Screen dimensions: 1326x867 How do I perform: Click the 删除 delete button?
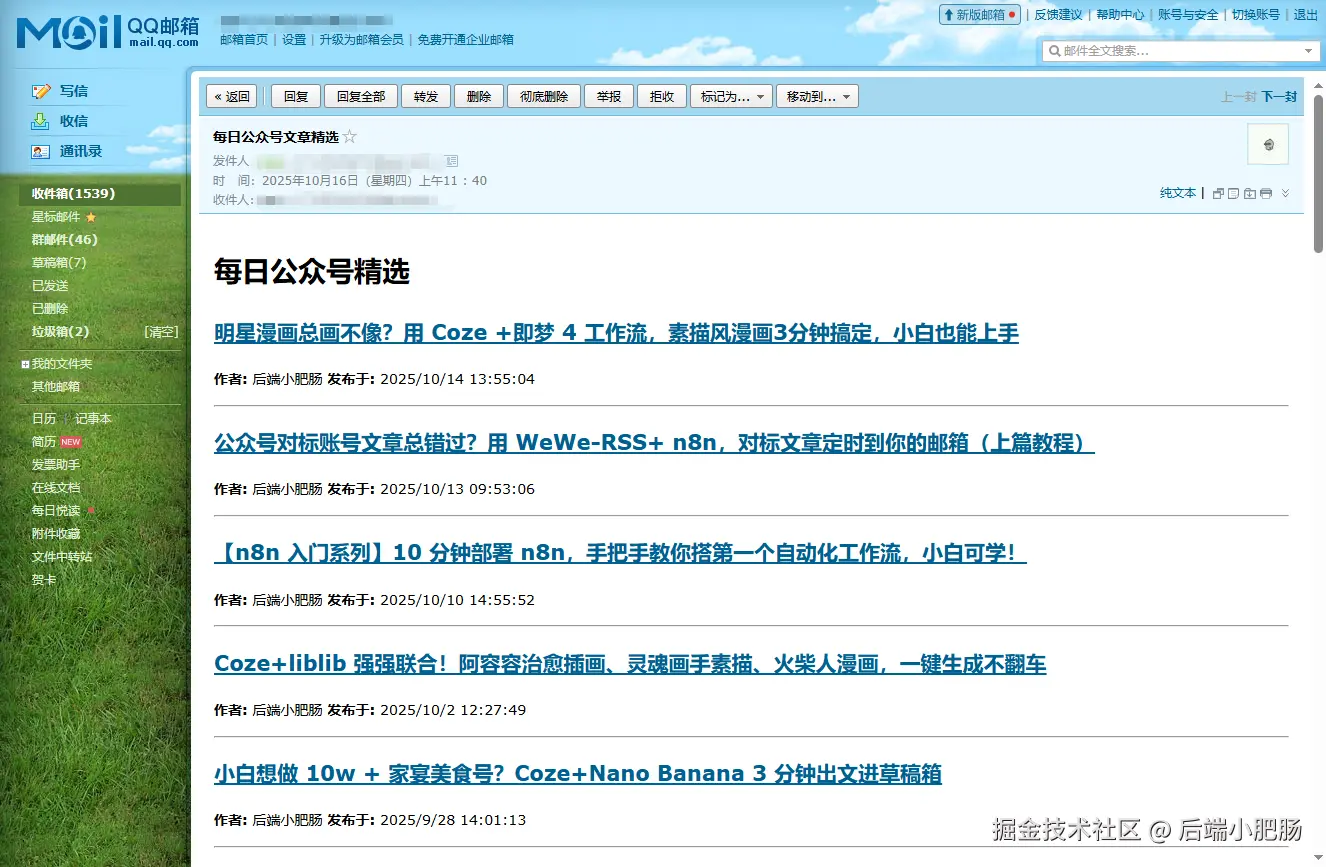(x=479, y=96)
